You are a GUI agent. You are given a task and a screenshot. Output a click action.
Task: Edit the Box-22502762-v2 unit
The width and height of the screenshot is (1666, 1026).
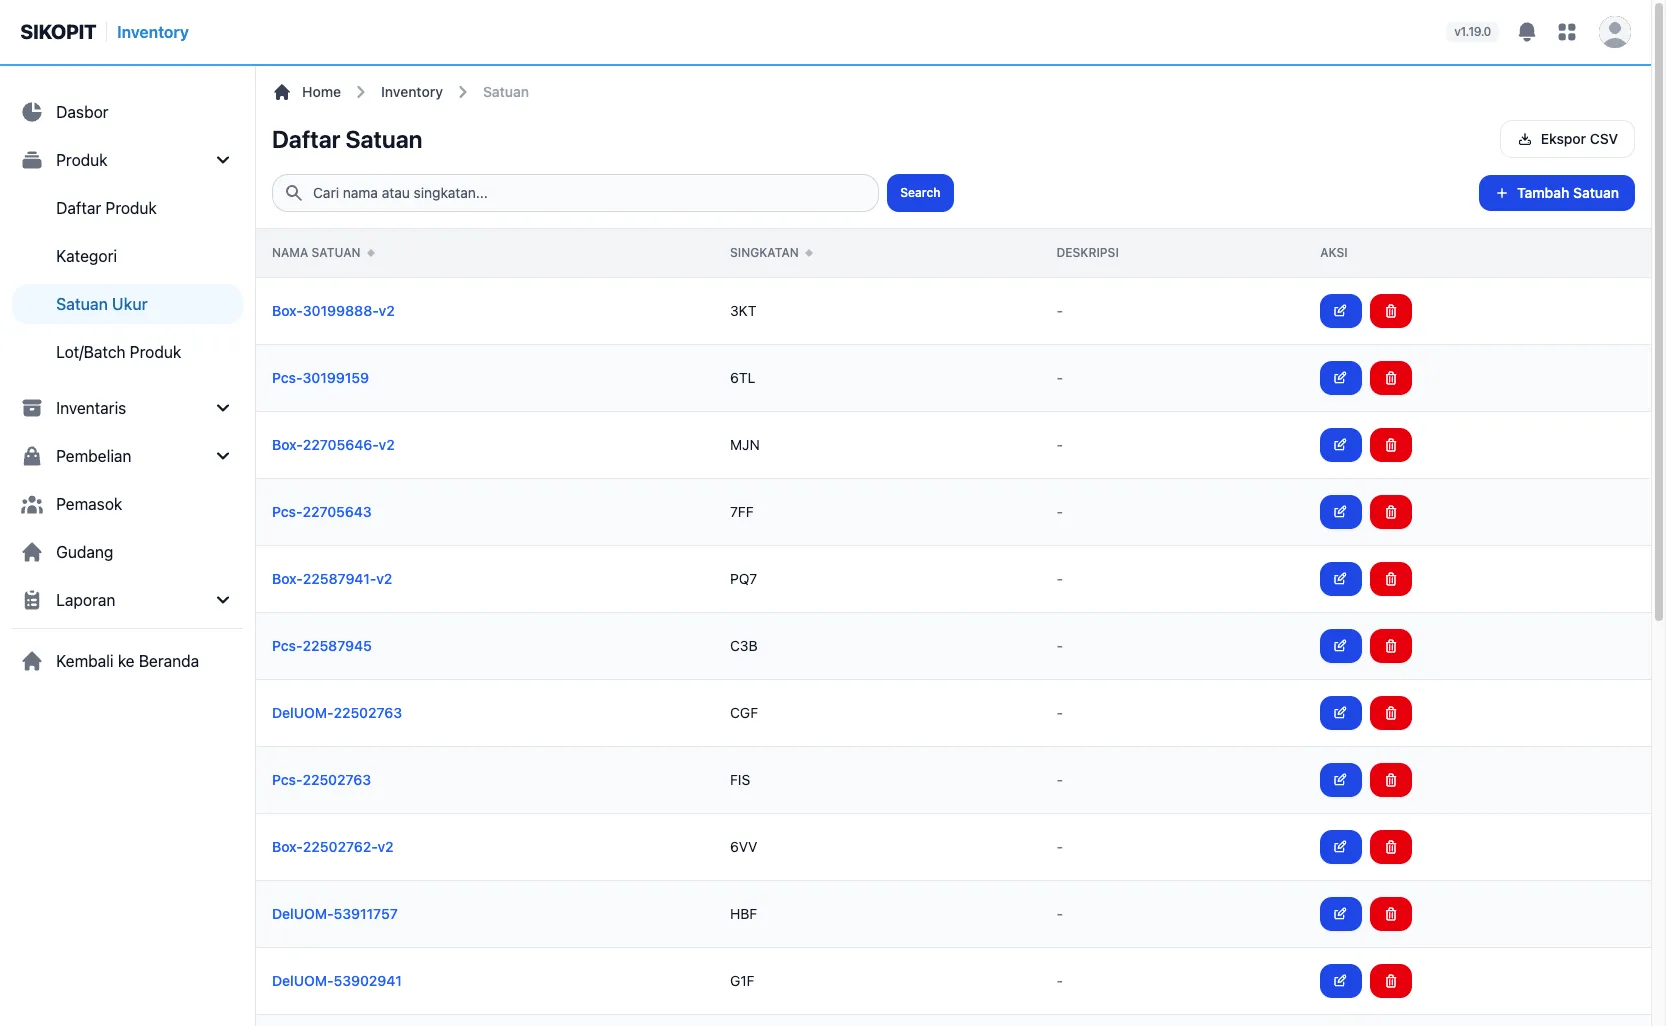pyautogui.click(x=1341, y=847)
